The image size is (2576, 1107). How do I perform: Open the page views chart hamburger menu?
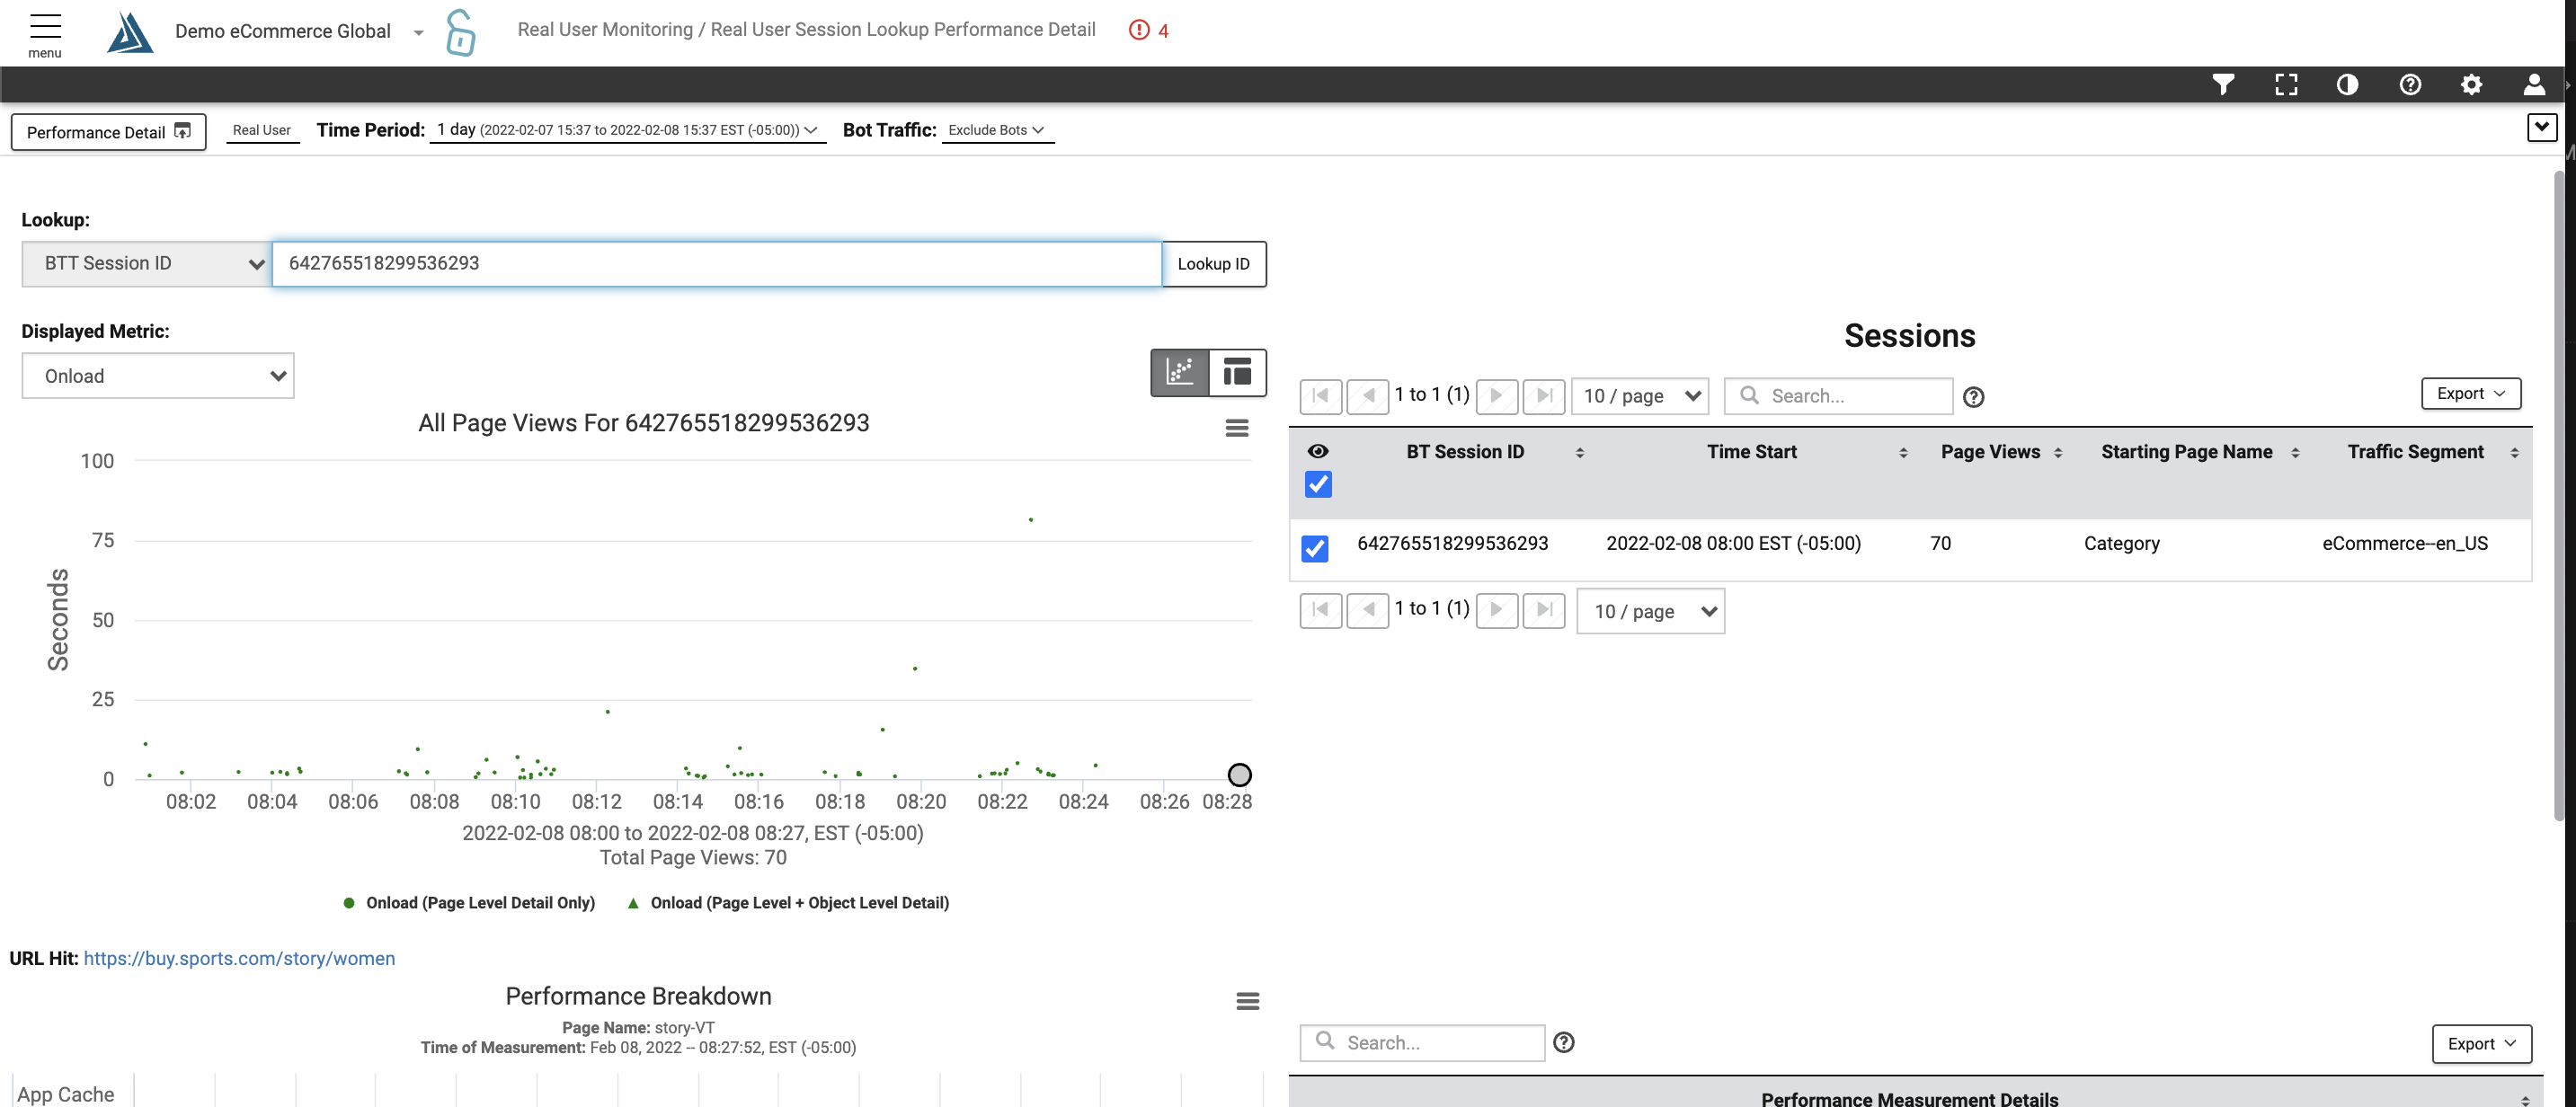point(1236,428)
